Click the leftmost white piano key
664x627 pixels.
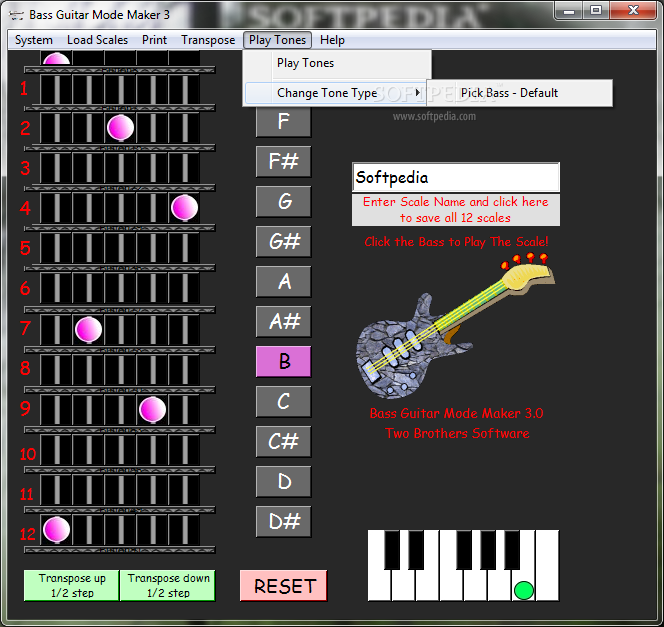click(x=379, y=586)
